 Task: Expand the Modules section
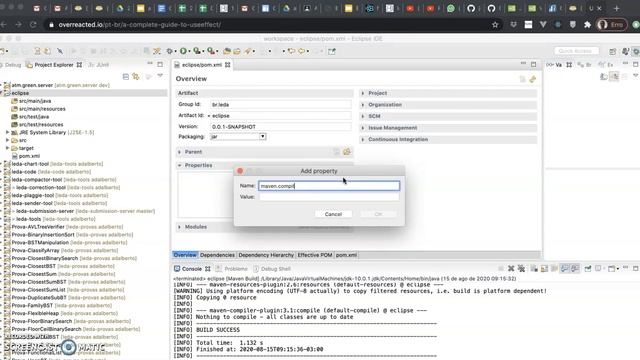point(180,227)
